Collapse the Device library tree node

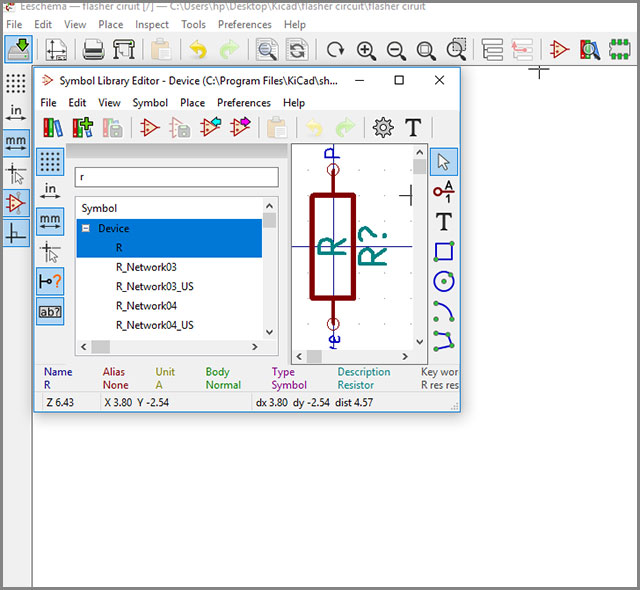pyautogui.click(x=86, y=228)
